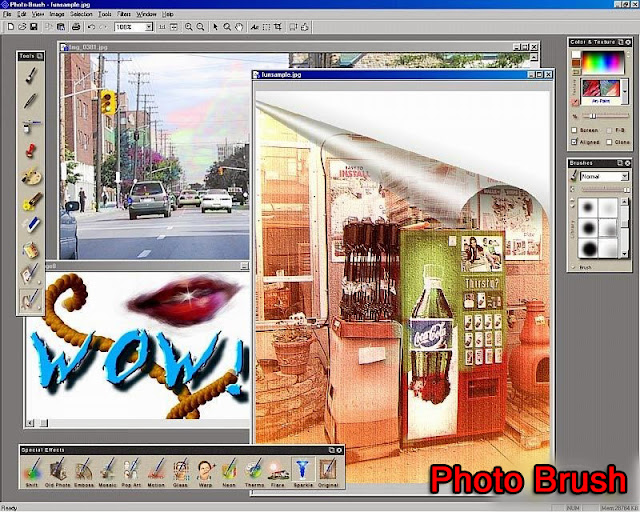
Task: Select the brown background color swatch
Action: [x=576, y=63]
